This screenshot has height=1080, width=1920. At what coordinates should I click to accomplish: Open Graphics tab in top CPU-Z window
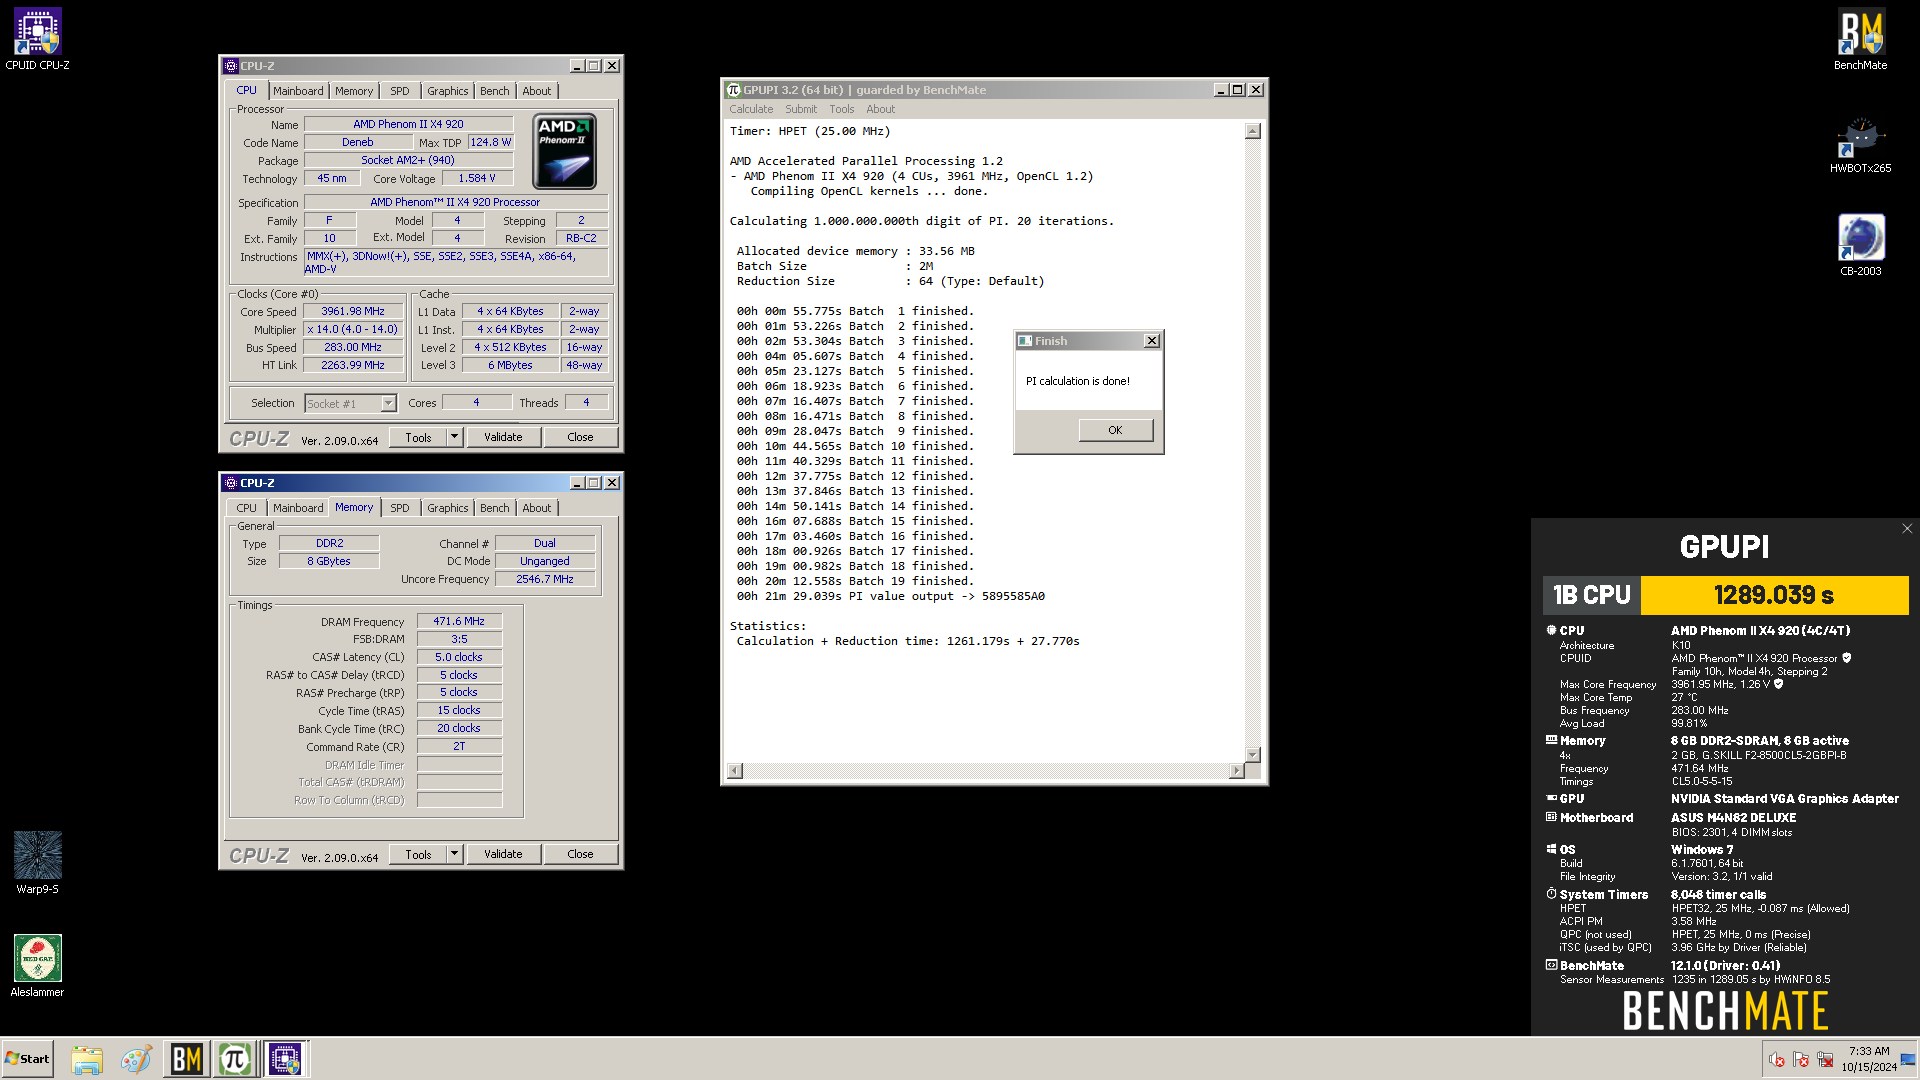pyautogui.click(x=447, y=91)
